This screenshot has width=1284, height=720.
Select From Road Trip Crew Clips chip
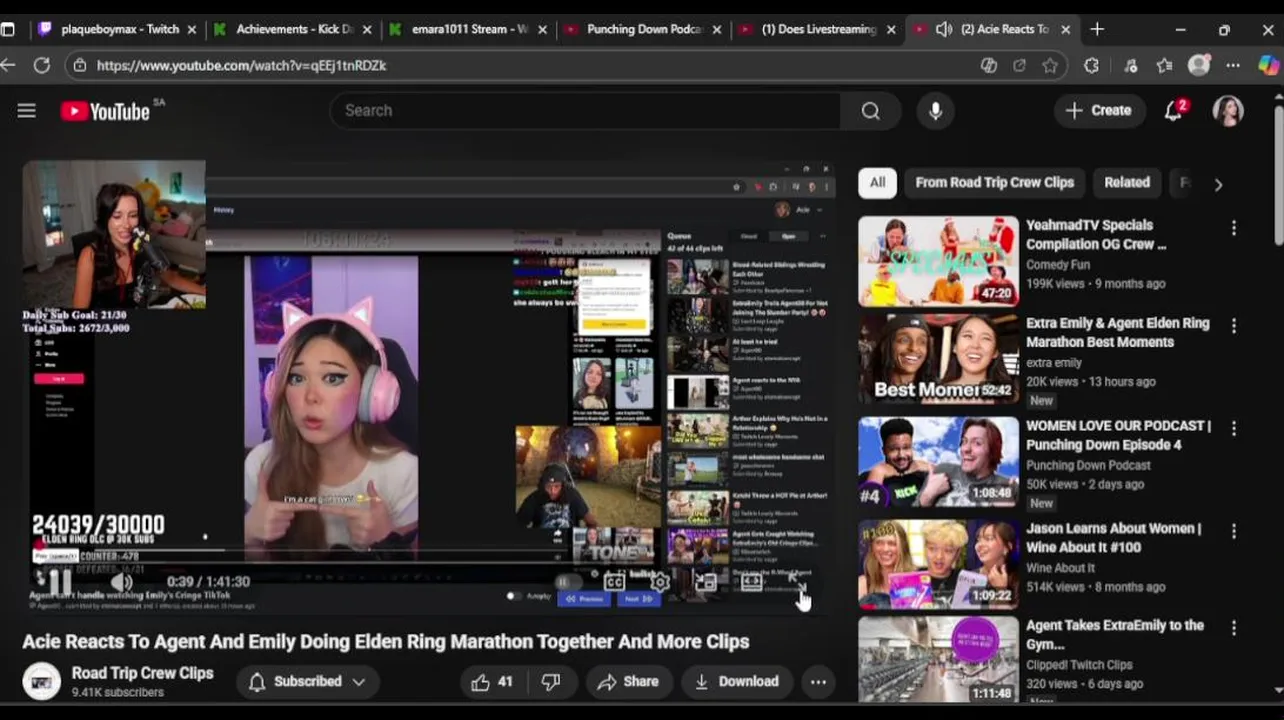pos(994,183)
